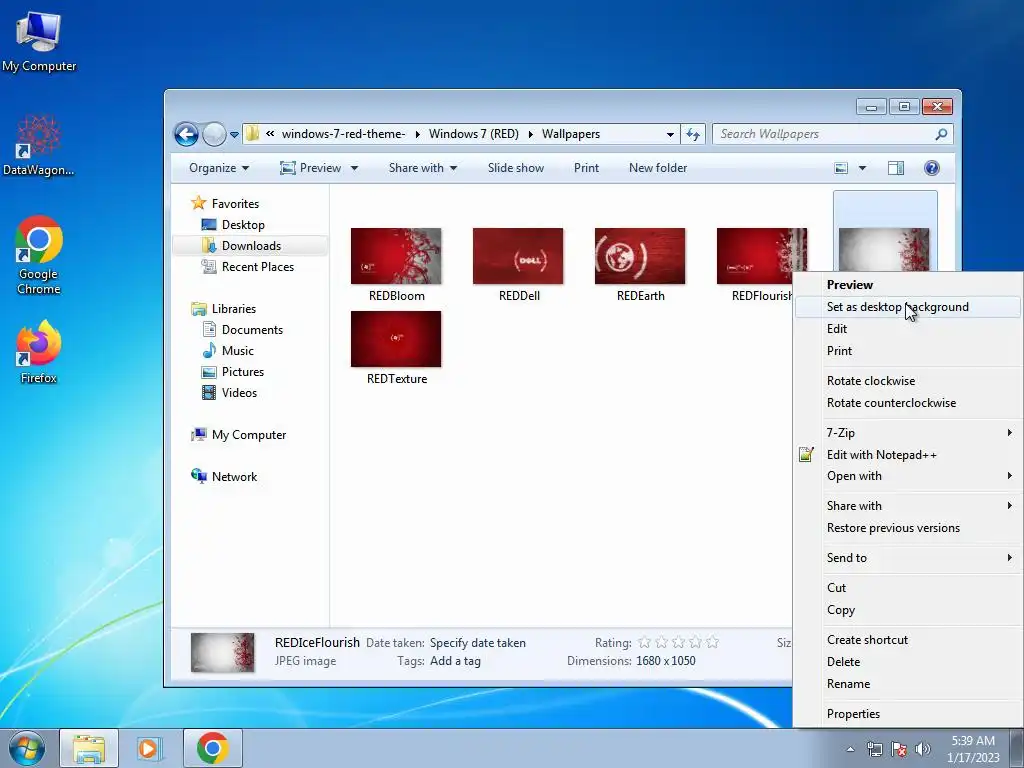Viewport: 1024px width, 768px height.
Task: Click the Firefox desktop shortcut
Action: 39,352
